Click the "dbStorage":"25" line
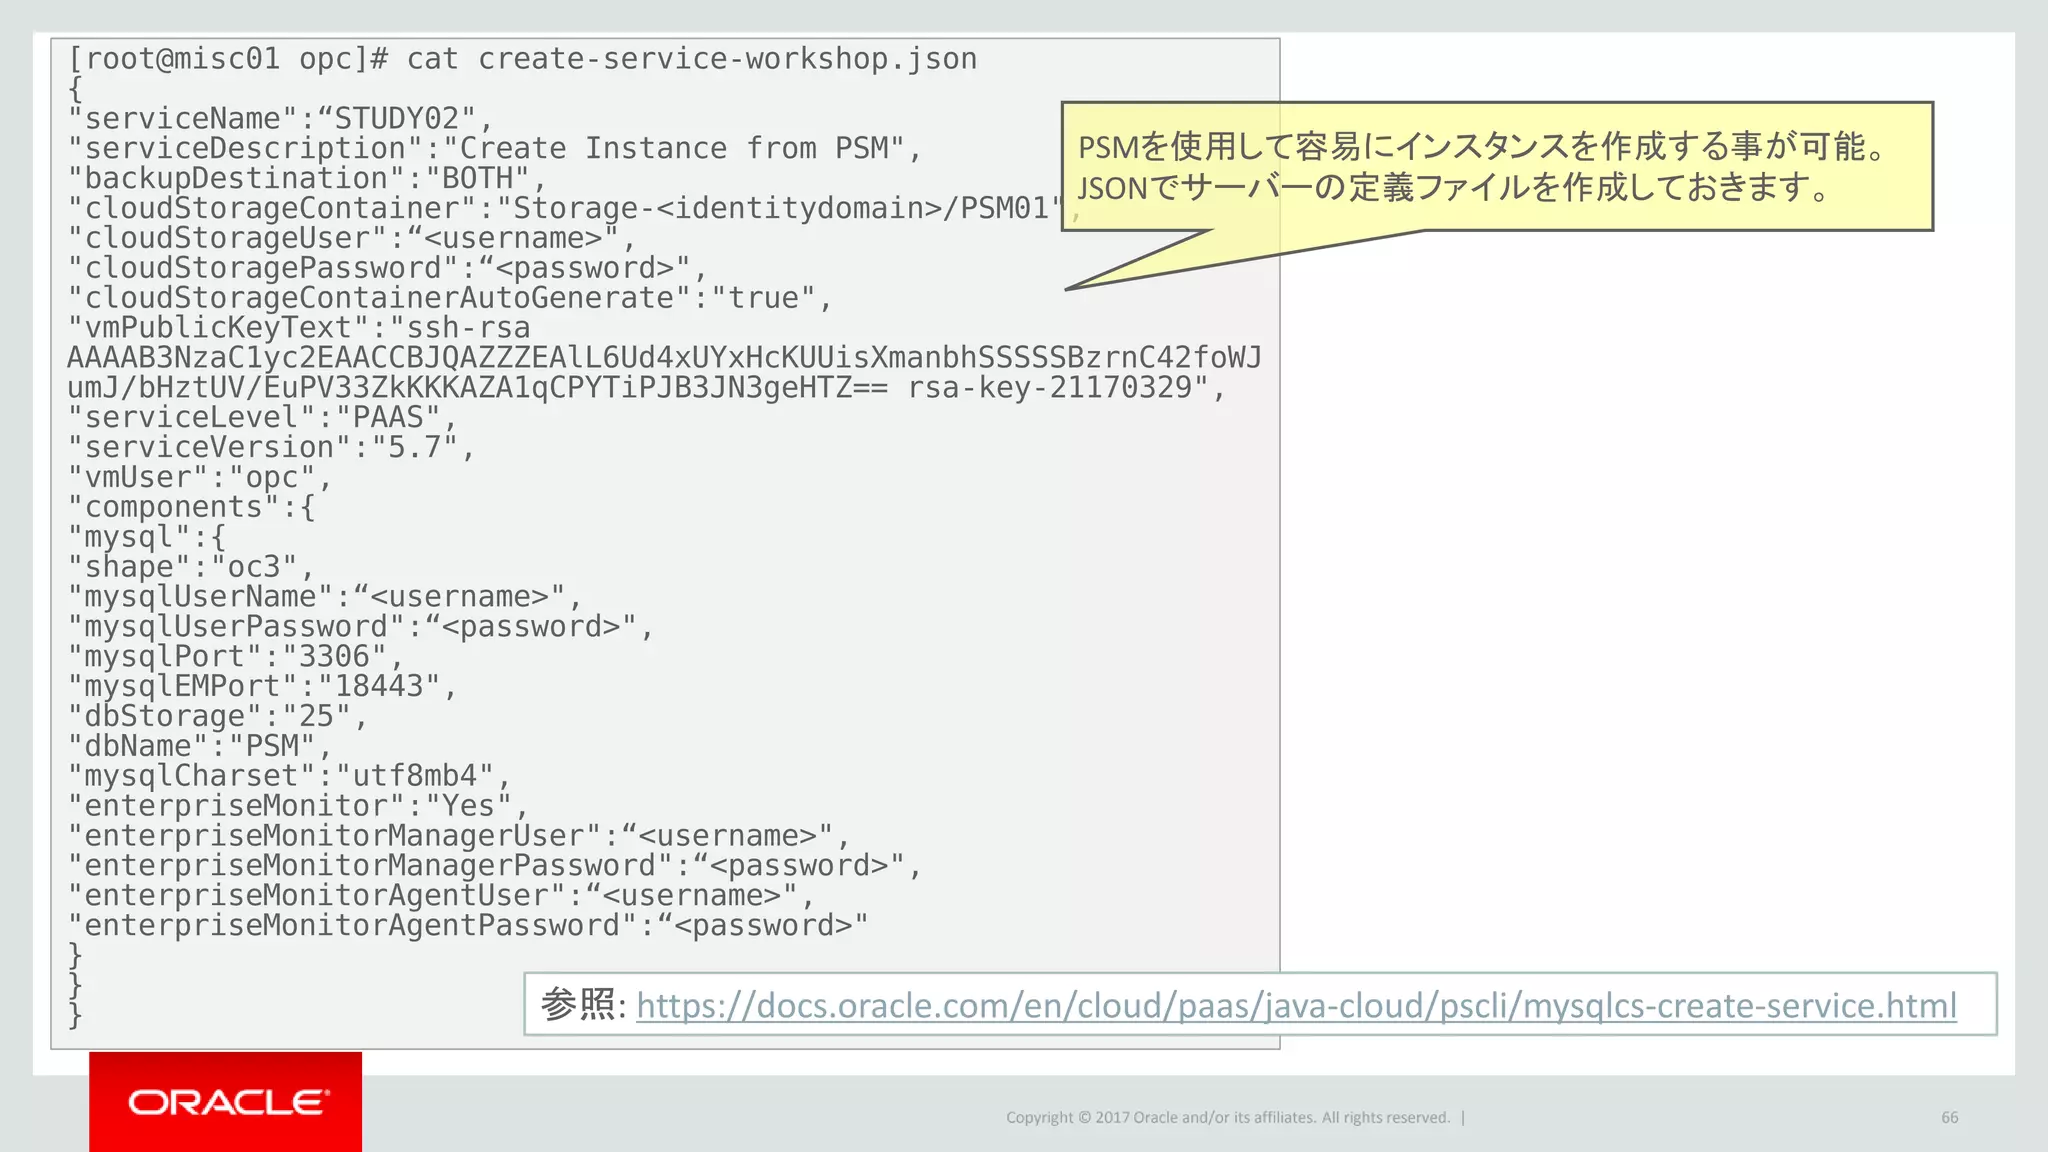Image resolution: width=2048 pixels, height=1152 pixels. [218, 718]
